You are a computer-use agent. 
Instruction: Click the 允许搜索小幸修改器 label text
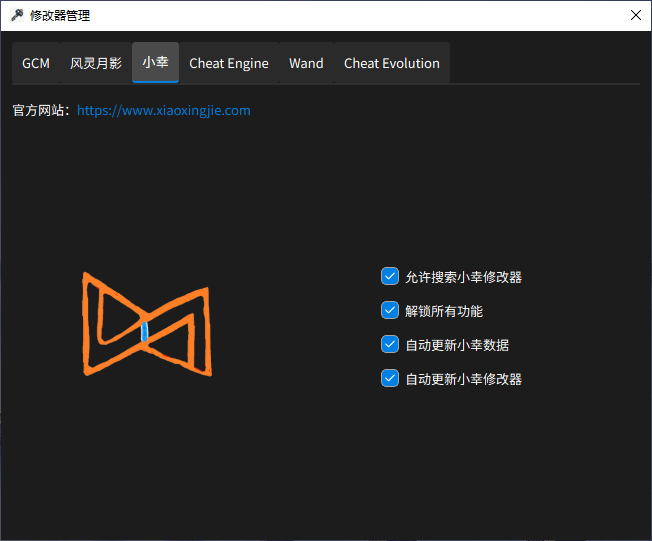coord(463,277)
